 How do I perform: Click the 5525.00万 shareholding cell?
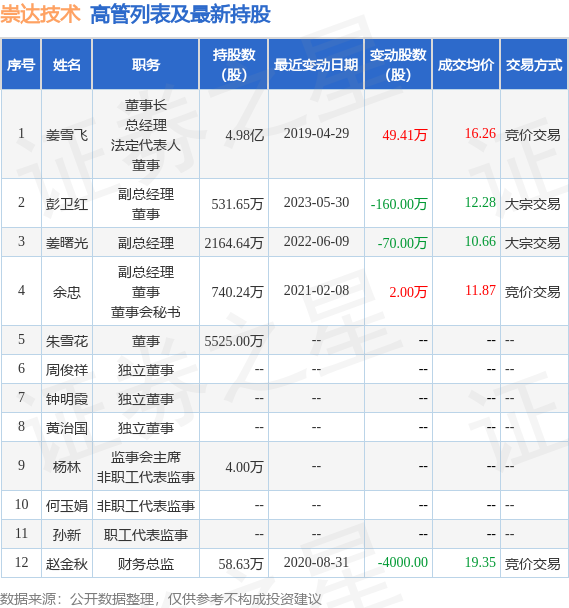point(234,341)
